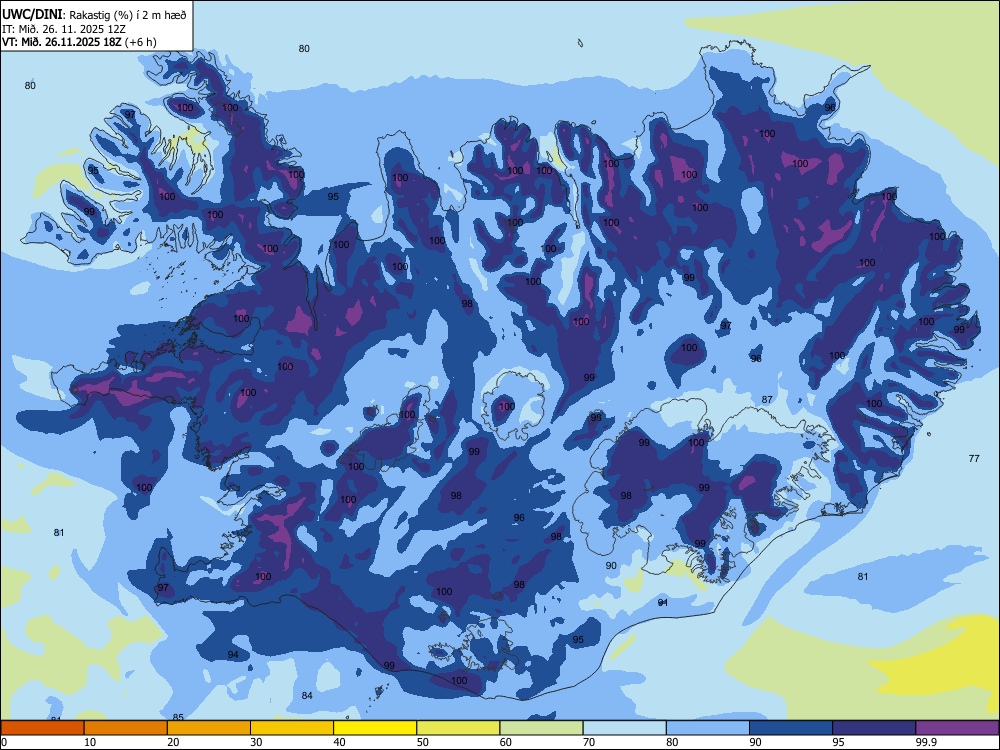Choose the 30–40 golden legend color segment
The image size is (1000, 750).
(292, 728)
